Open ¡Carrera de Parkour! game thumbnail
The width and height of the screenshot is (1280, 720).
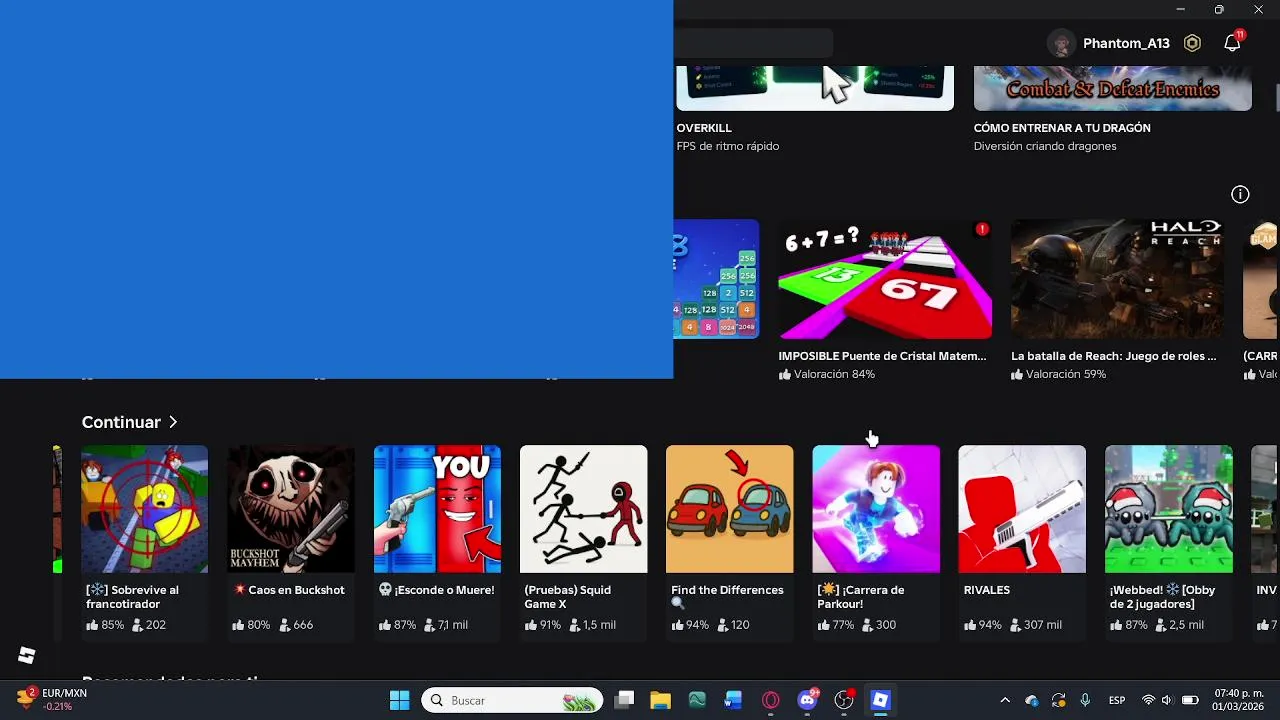(876, 509)
